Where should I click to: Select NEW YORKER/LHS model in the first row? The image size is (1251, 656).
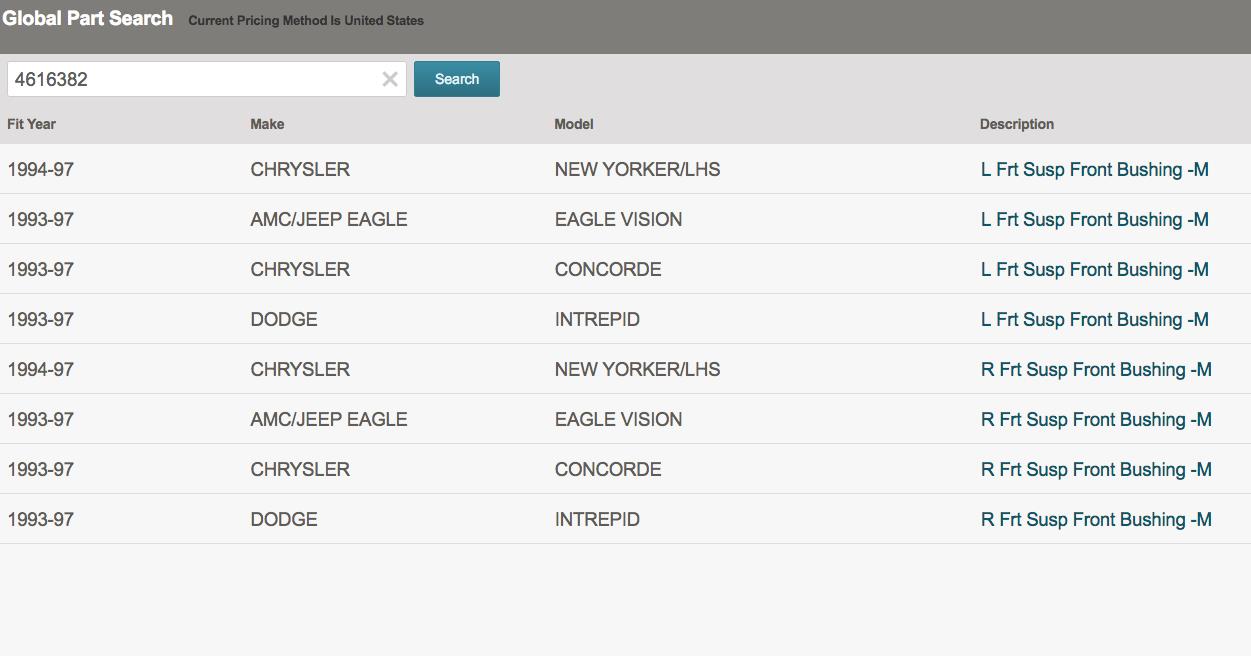[x=637, y=170]
